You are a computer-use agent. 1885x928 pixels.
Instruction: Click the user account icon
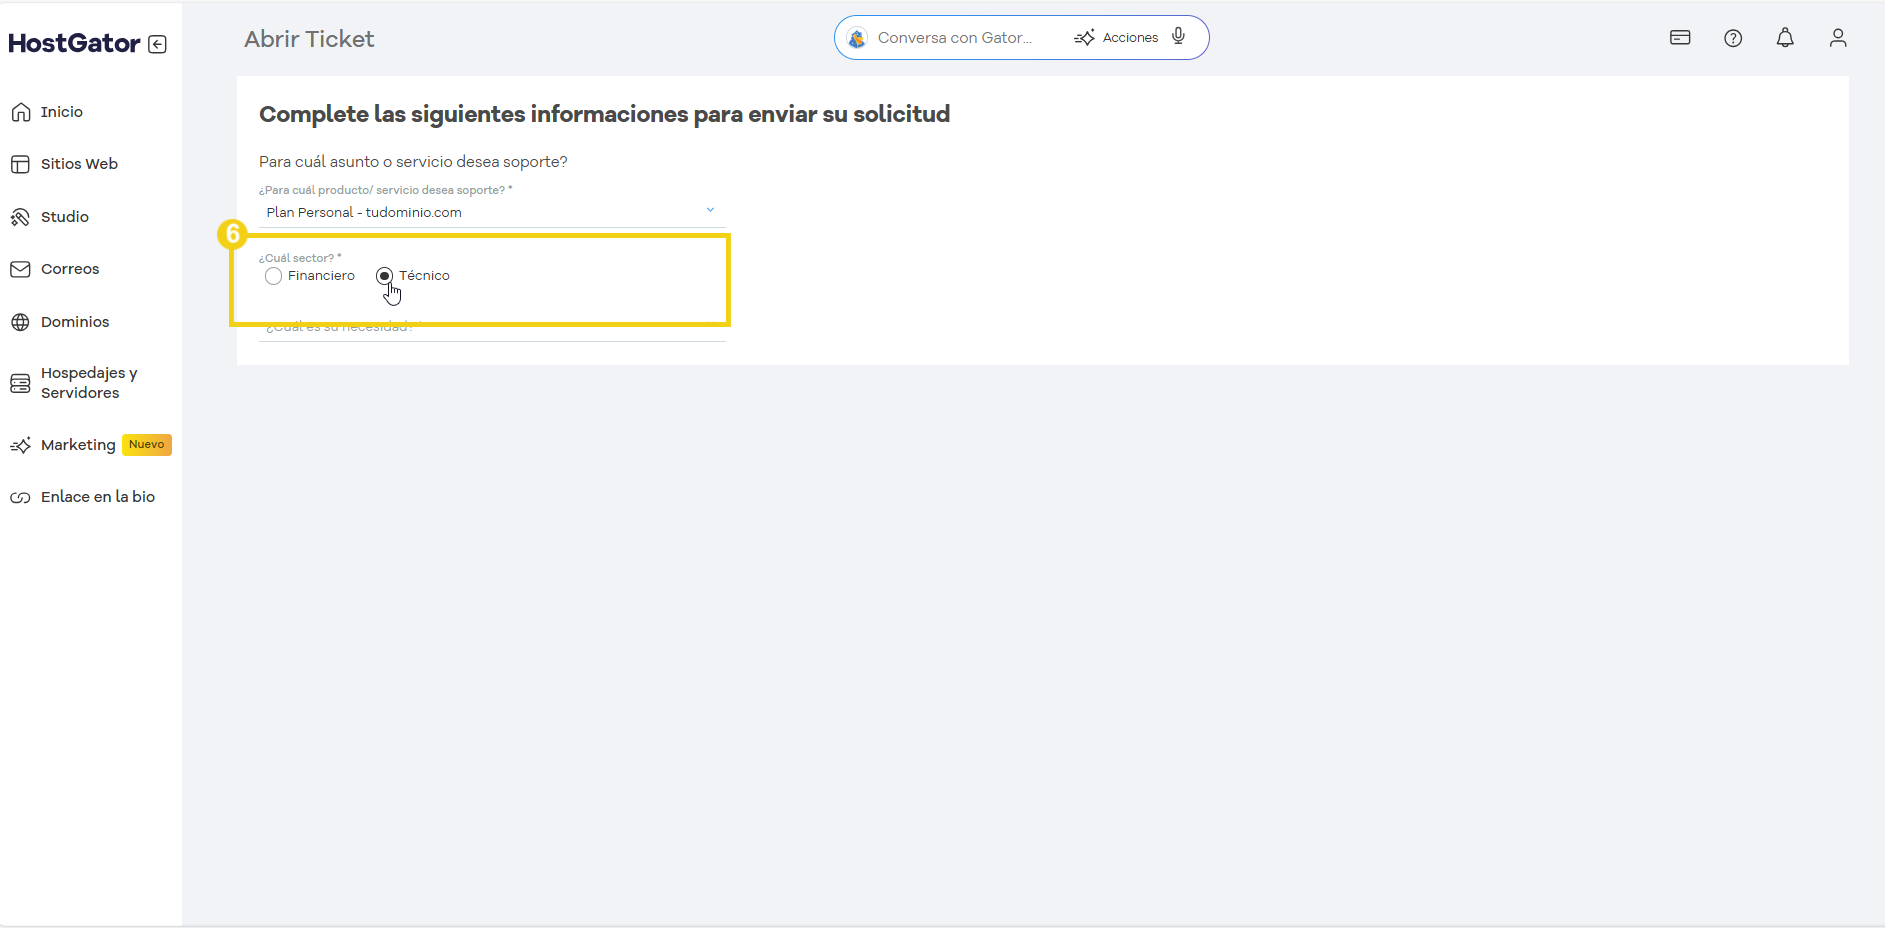click(1839, 37)
